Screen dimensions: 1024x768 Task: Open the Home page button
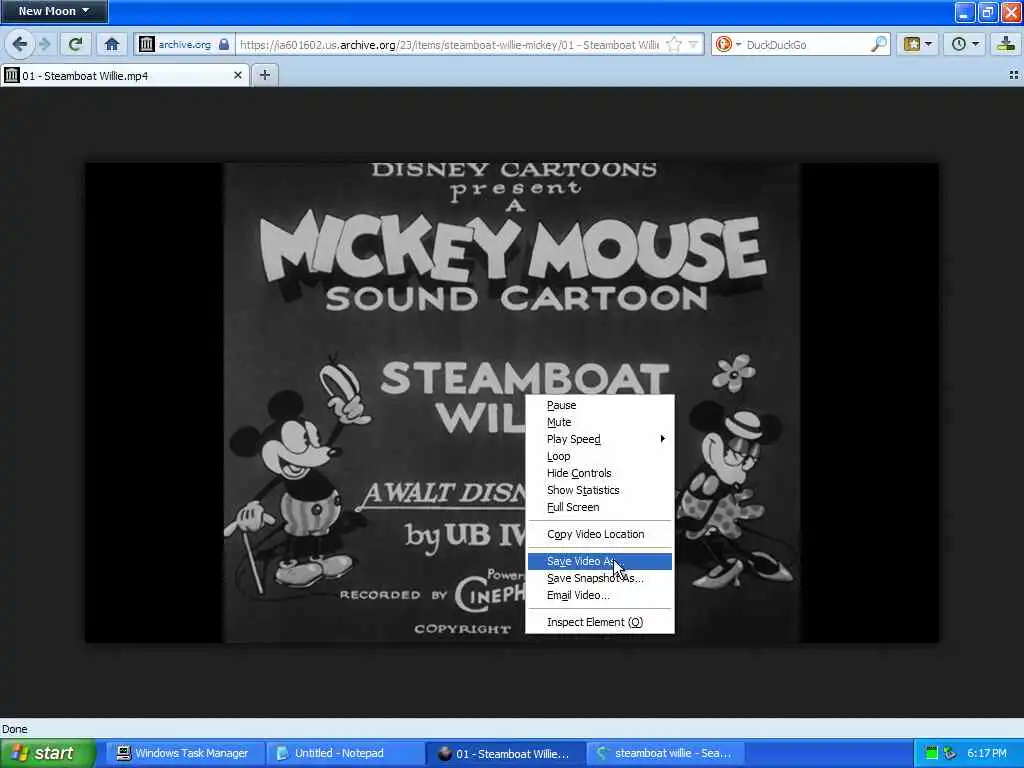[112, 44]
